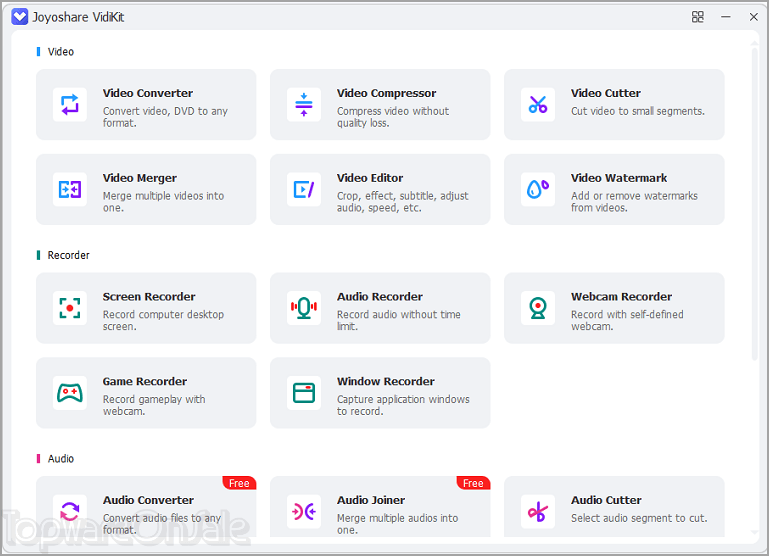This screenshot has width=769, height=556.
Task: Open the Video Converter icon
Action: [x=70, y=104]
